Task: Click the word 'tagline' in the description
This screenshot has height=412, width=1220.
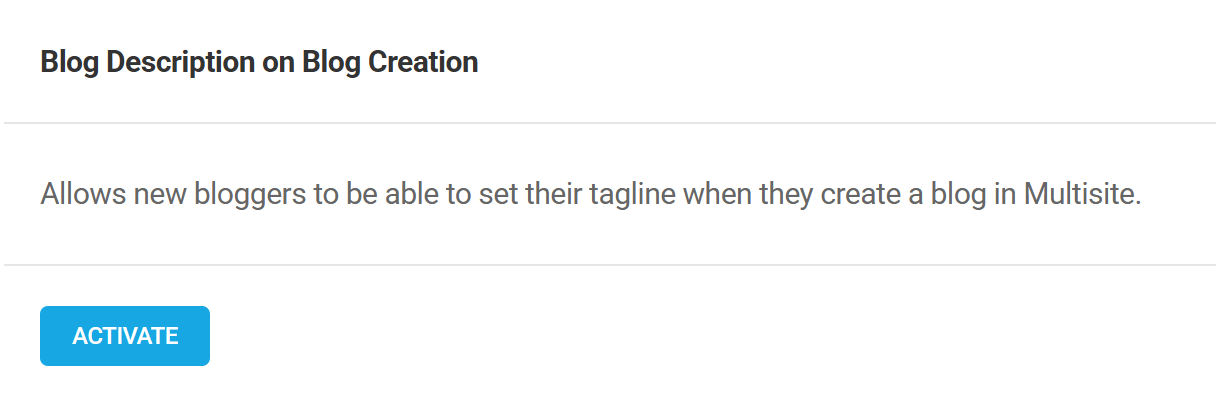Action: tap(640, 194)
